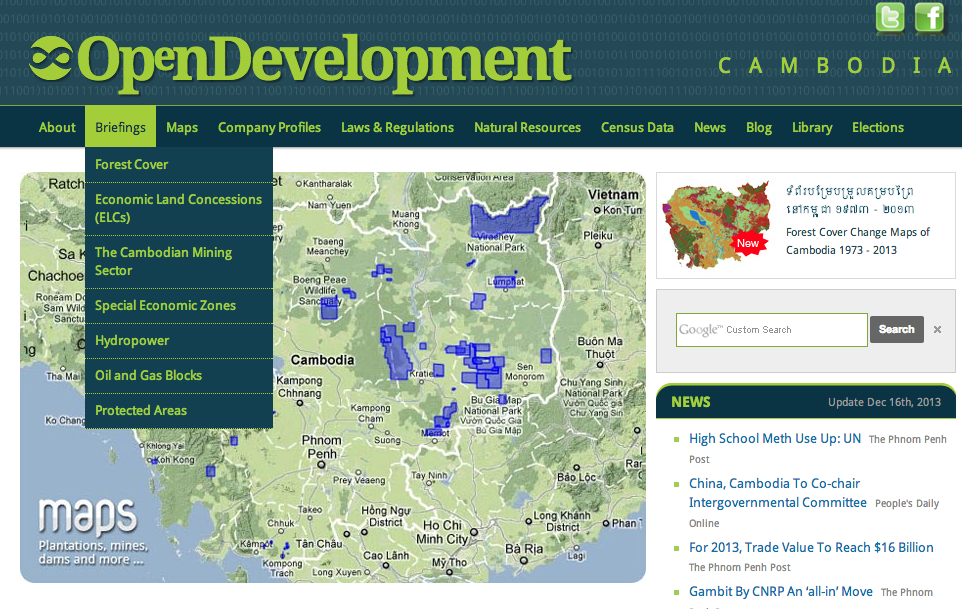
Task: Open the About menu item
Action: tap(57, 128)
